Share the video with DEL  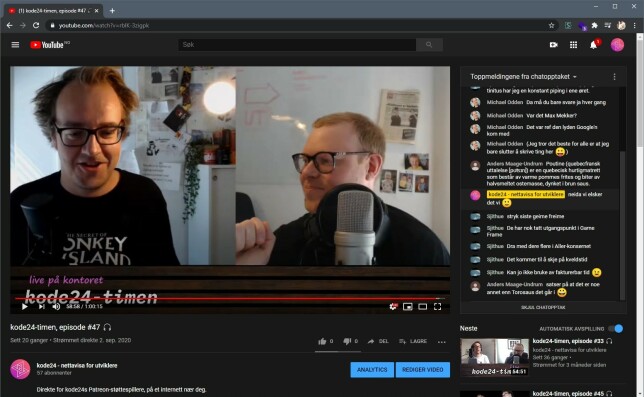tap(378, 341)
